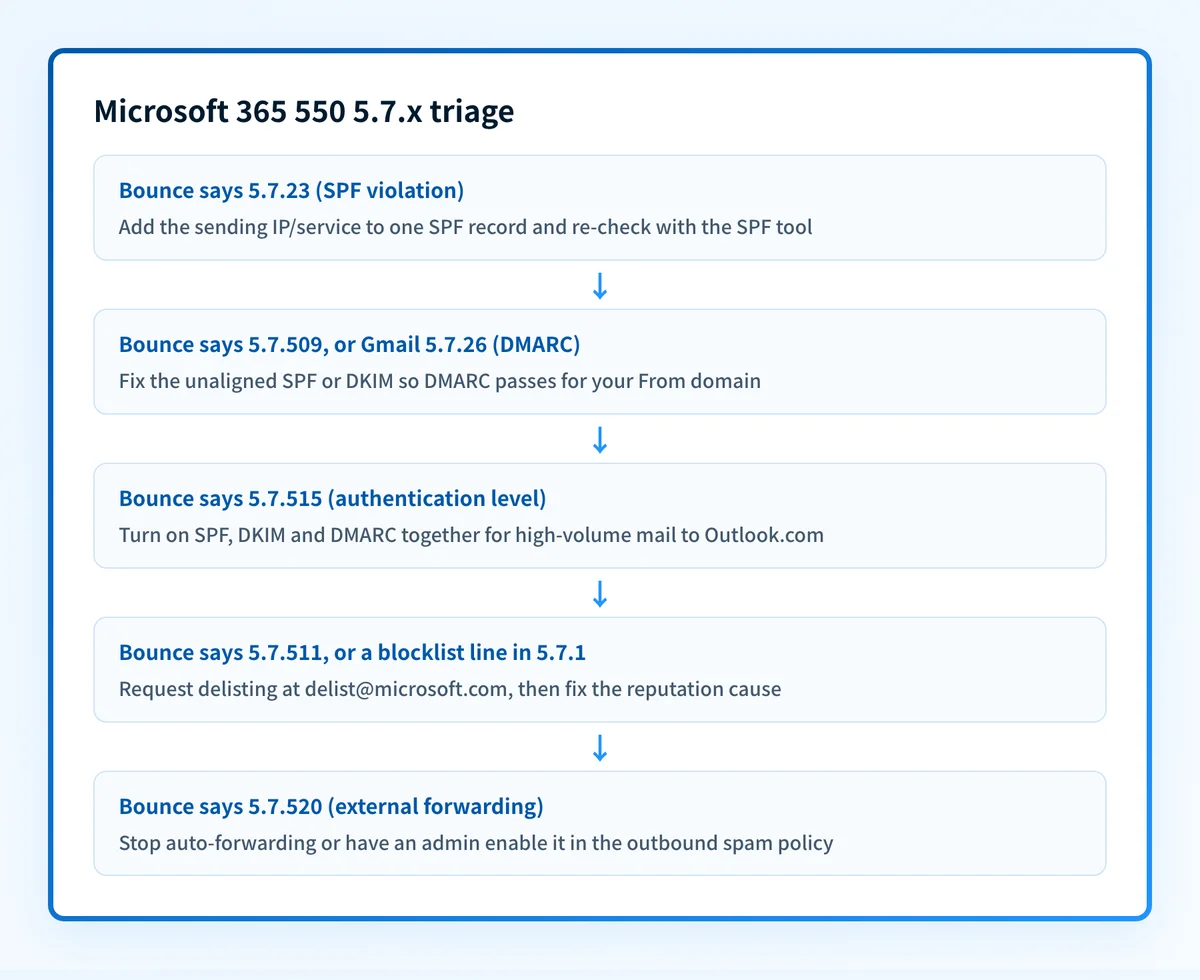The height and width of the screenshot is (980, 1200).
Task: Click heading 'Bounce says 5.7.515 (authentication level)'
Action: [x=332, y=498]
